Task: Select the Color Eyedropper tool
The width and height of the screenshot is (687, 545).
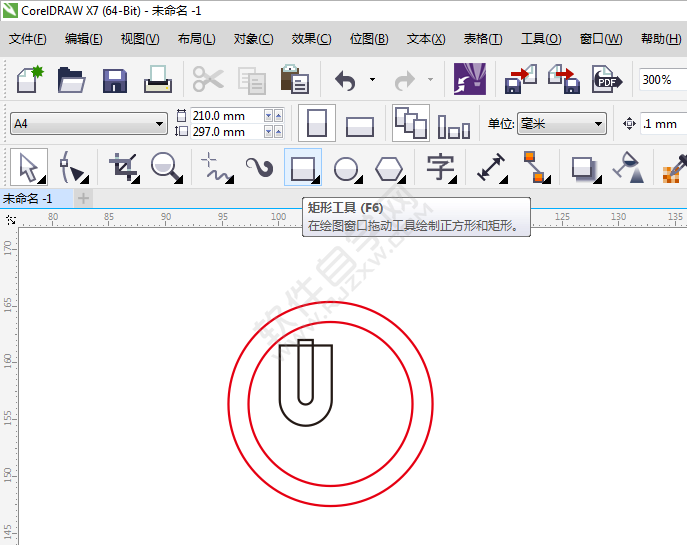Action: [675, 169]
